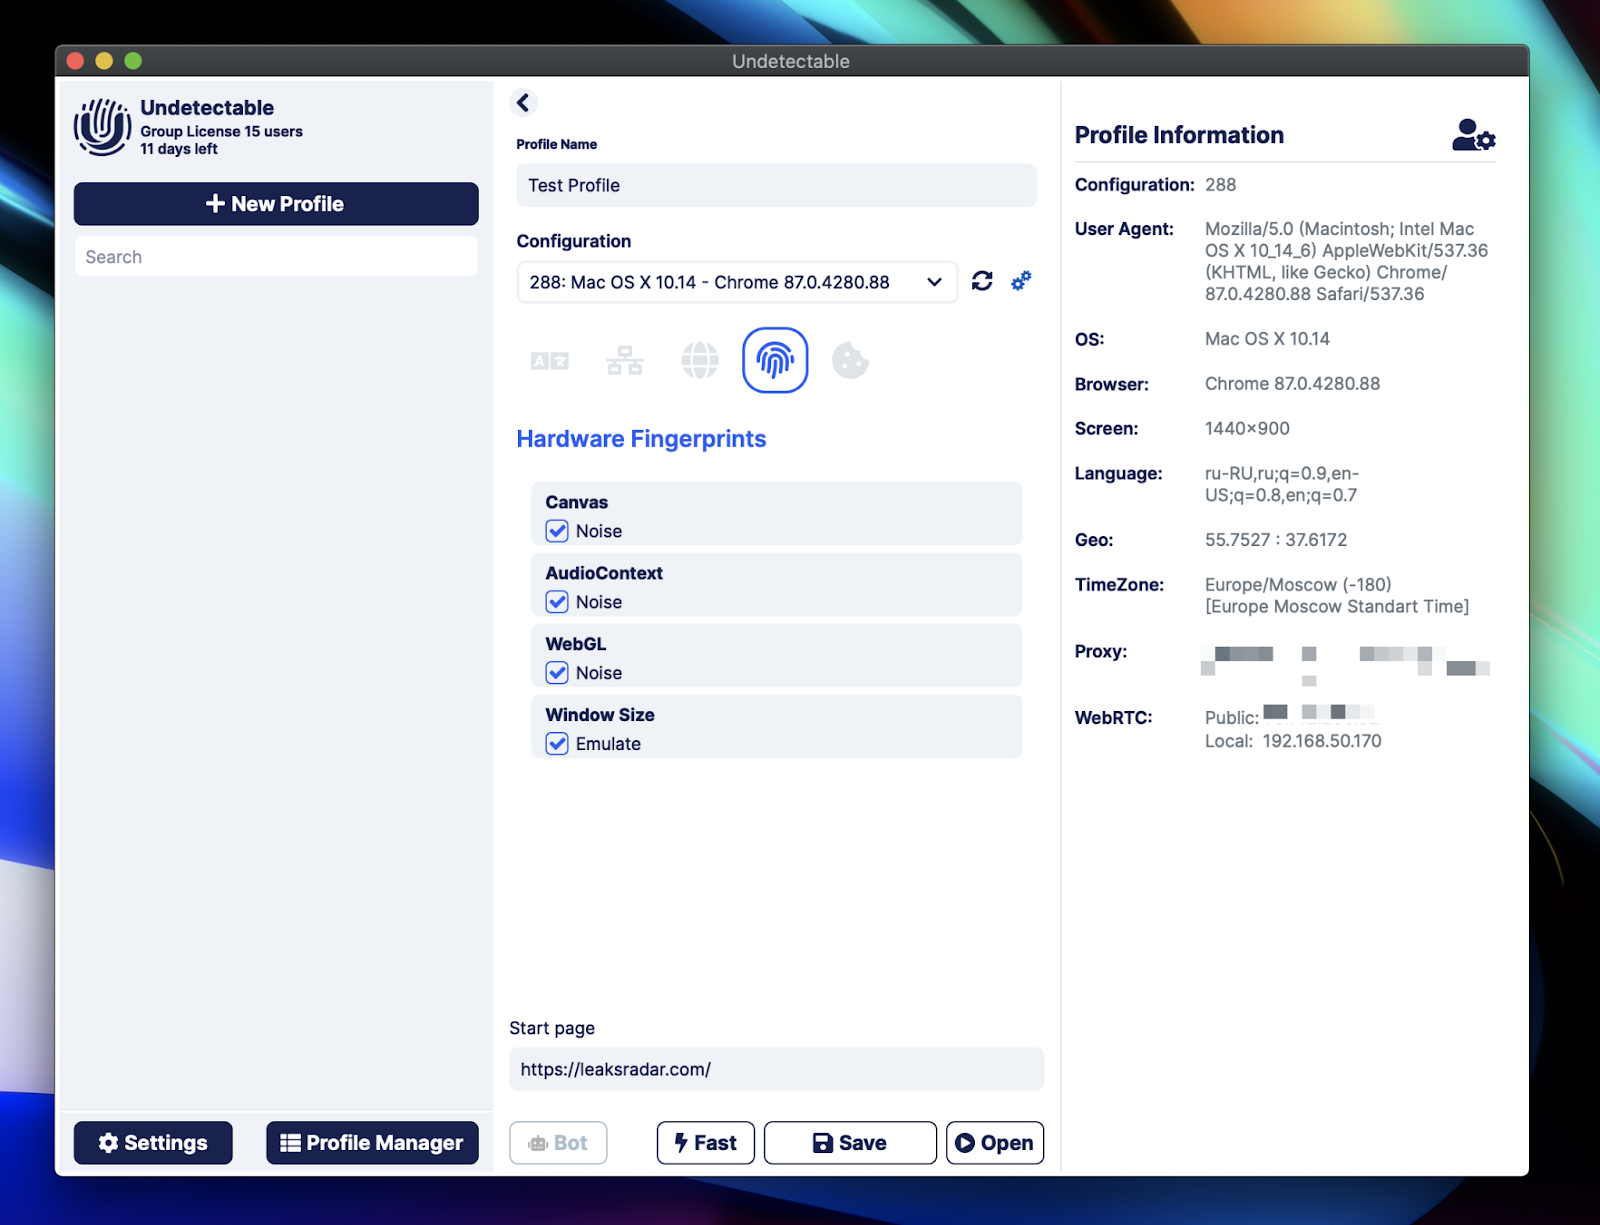The width and height of the screenshot is (1600, 1225).
Task: Click Browser value Chrome 87.0.4280.88
Action: pos(1292,384)
